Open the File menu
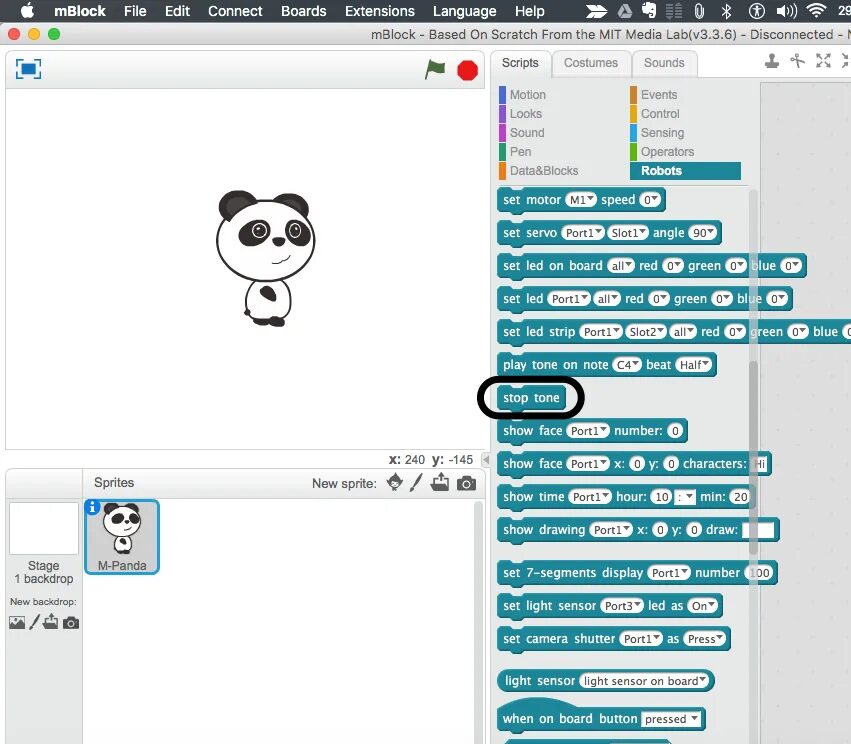Viewport: 851px width, 744px height. click(x=135, y=11)
